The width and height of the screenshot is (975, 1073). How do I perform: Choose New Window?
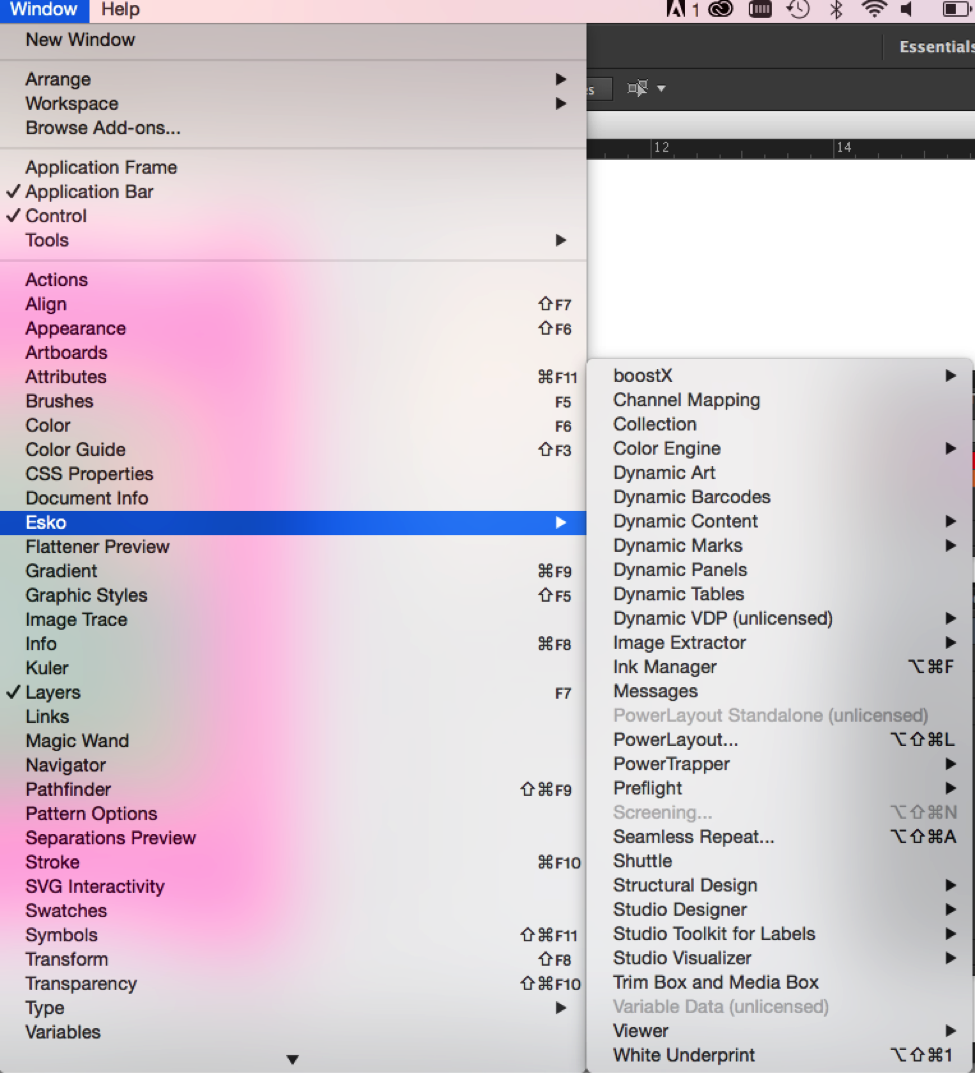click(x=293, y=40)
